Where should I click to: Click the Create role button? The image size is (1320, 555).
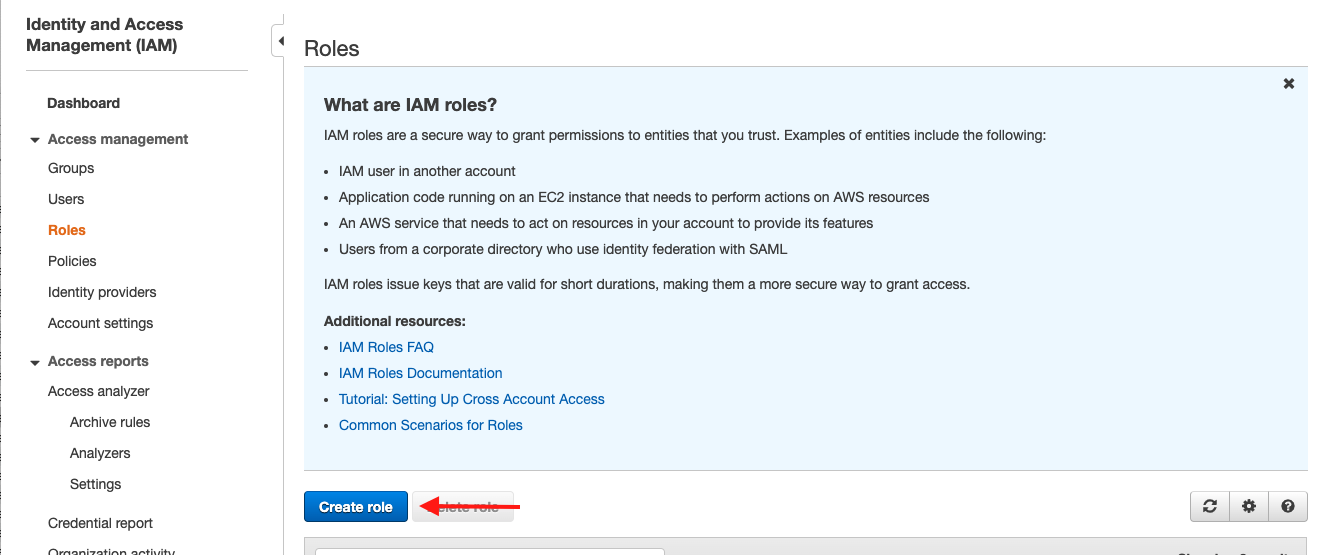click(355, 507)
